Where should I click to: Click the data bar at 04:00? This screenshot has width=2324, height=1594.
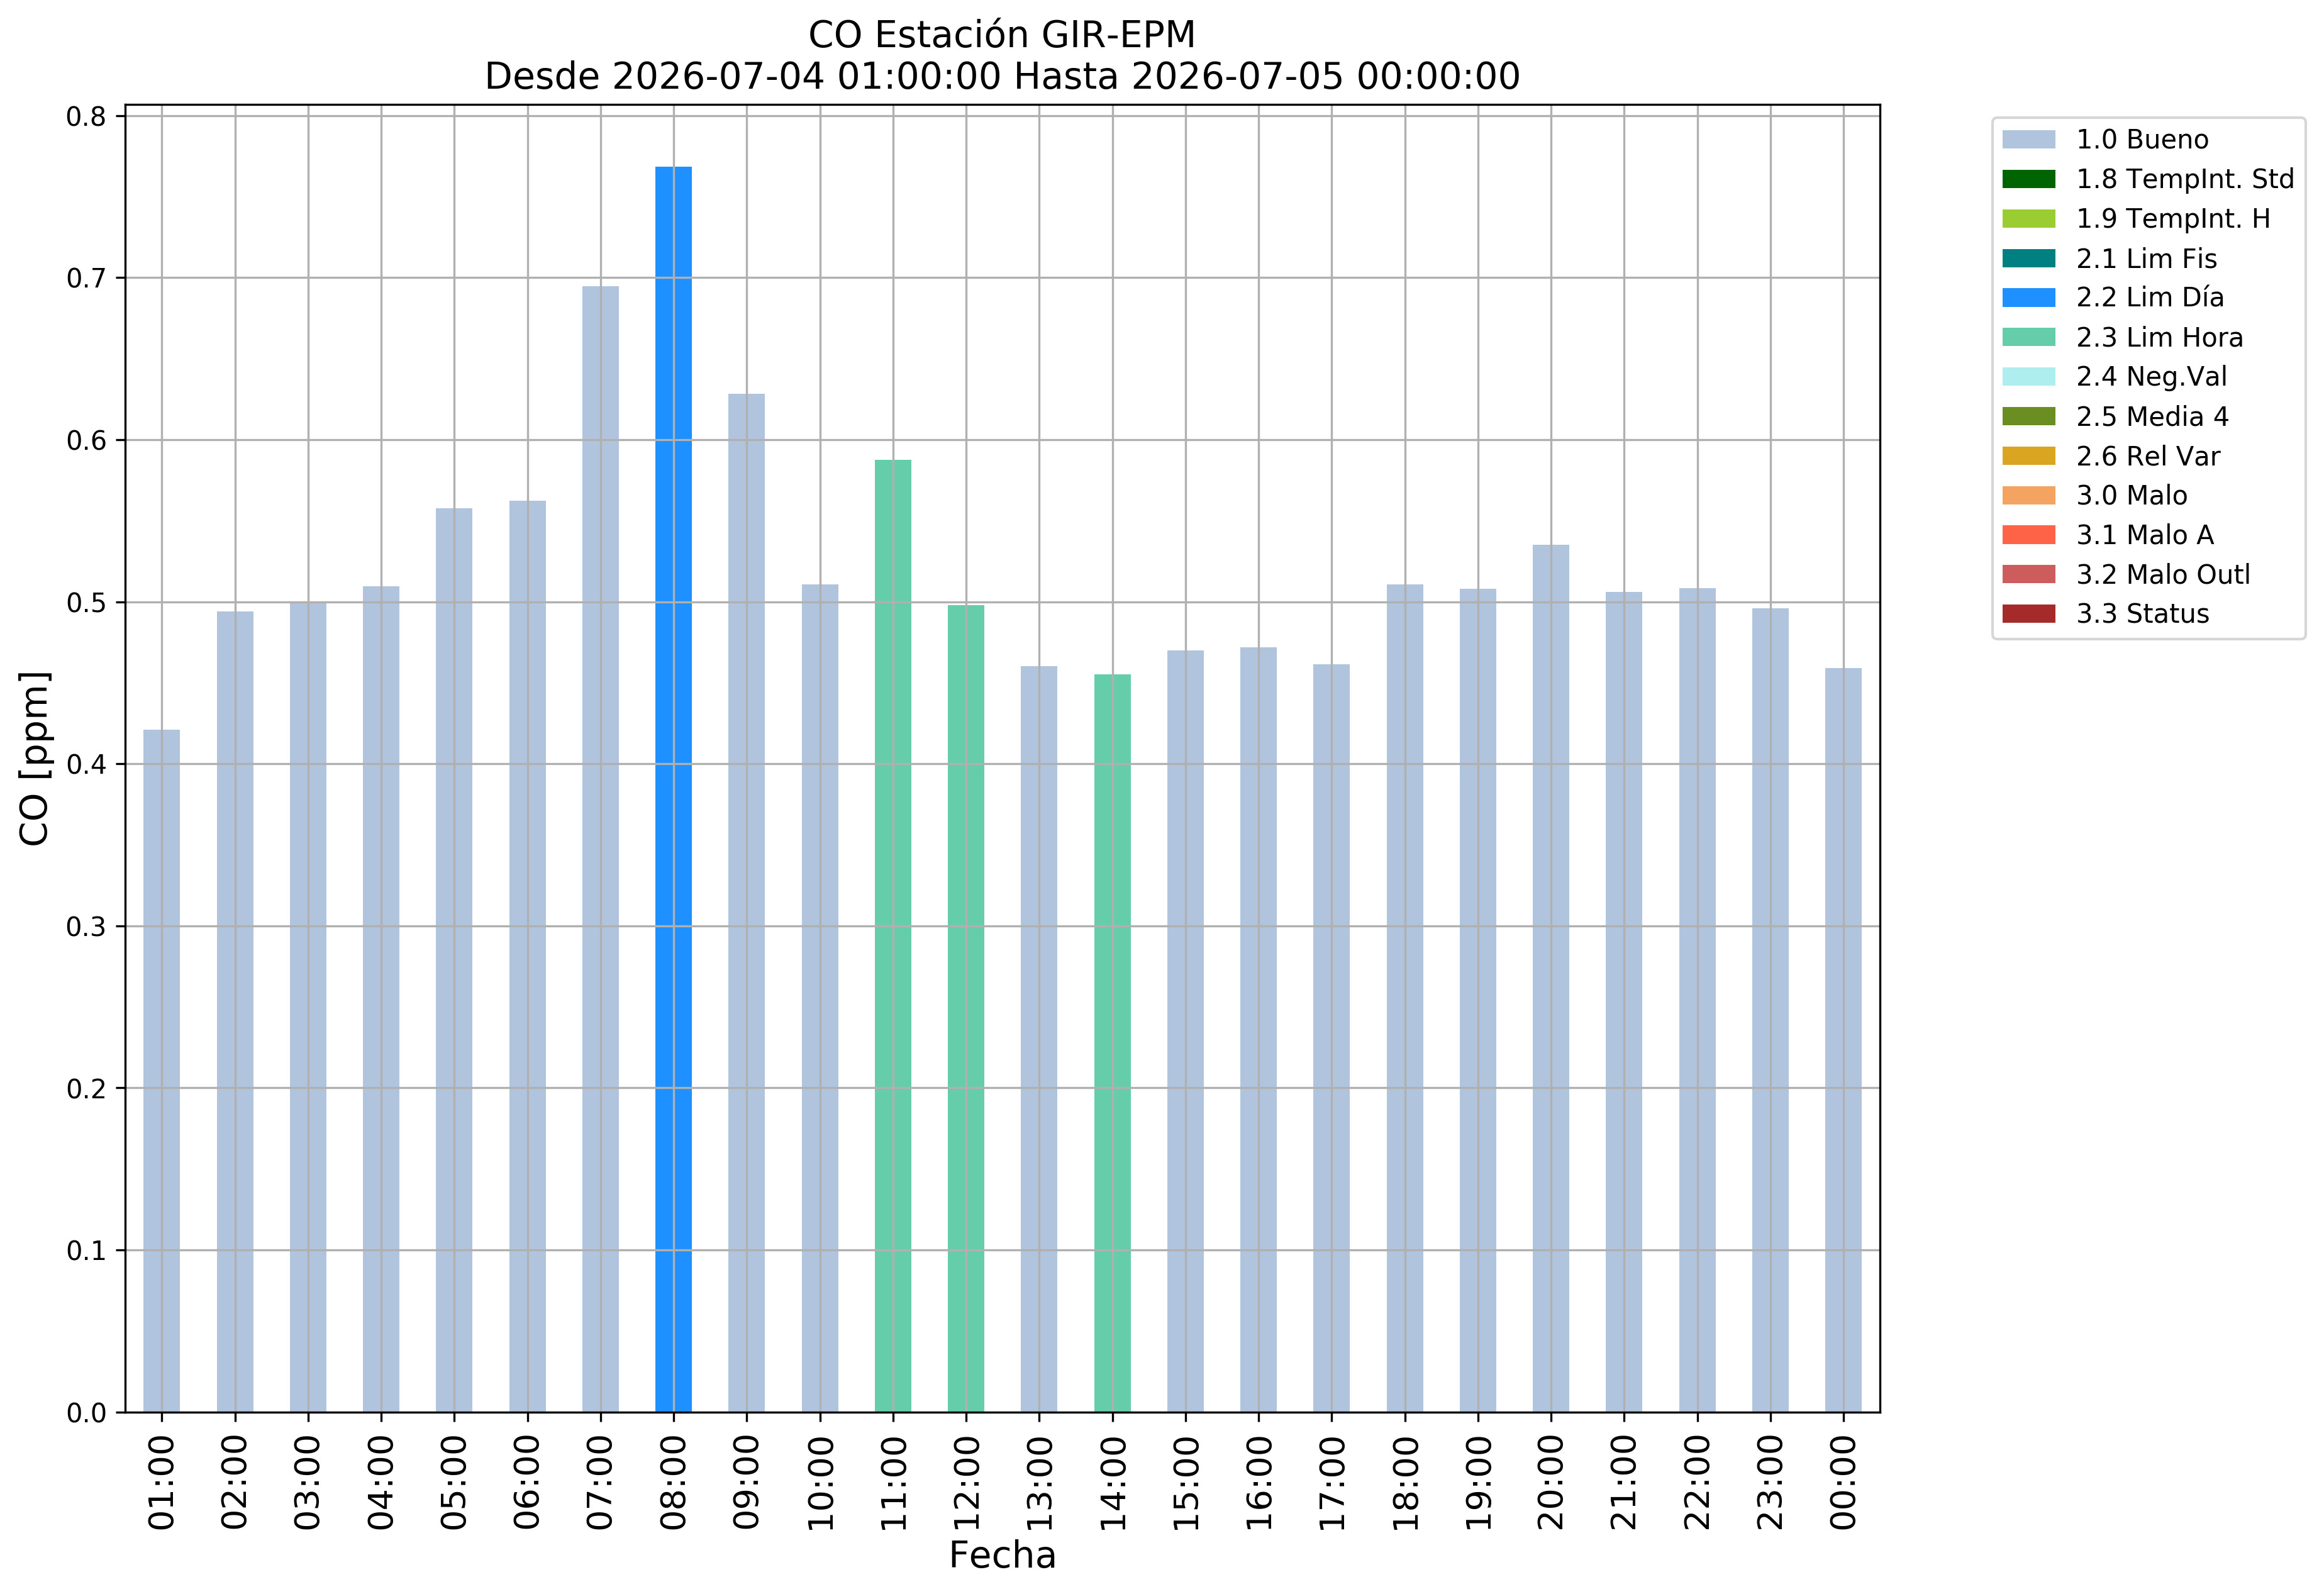(381, 999)
